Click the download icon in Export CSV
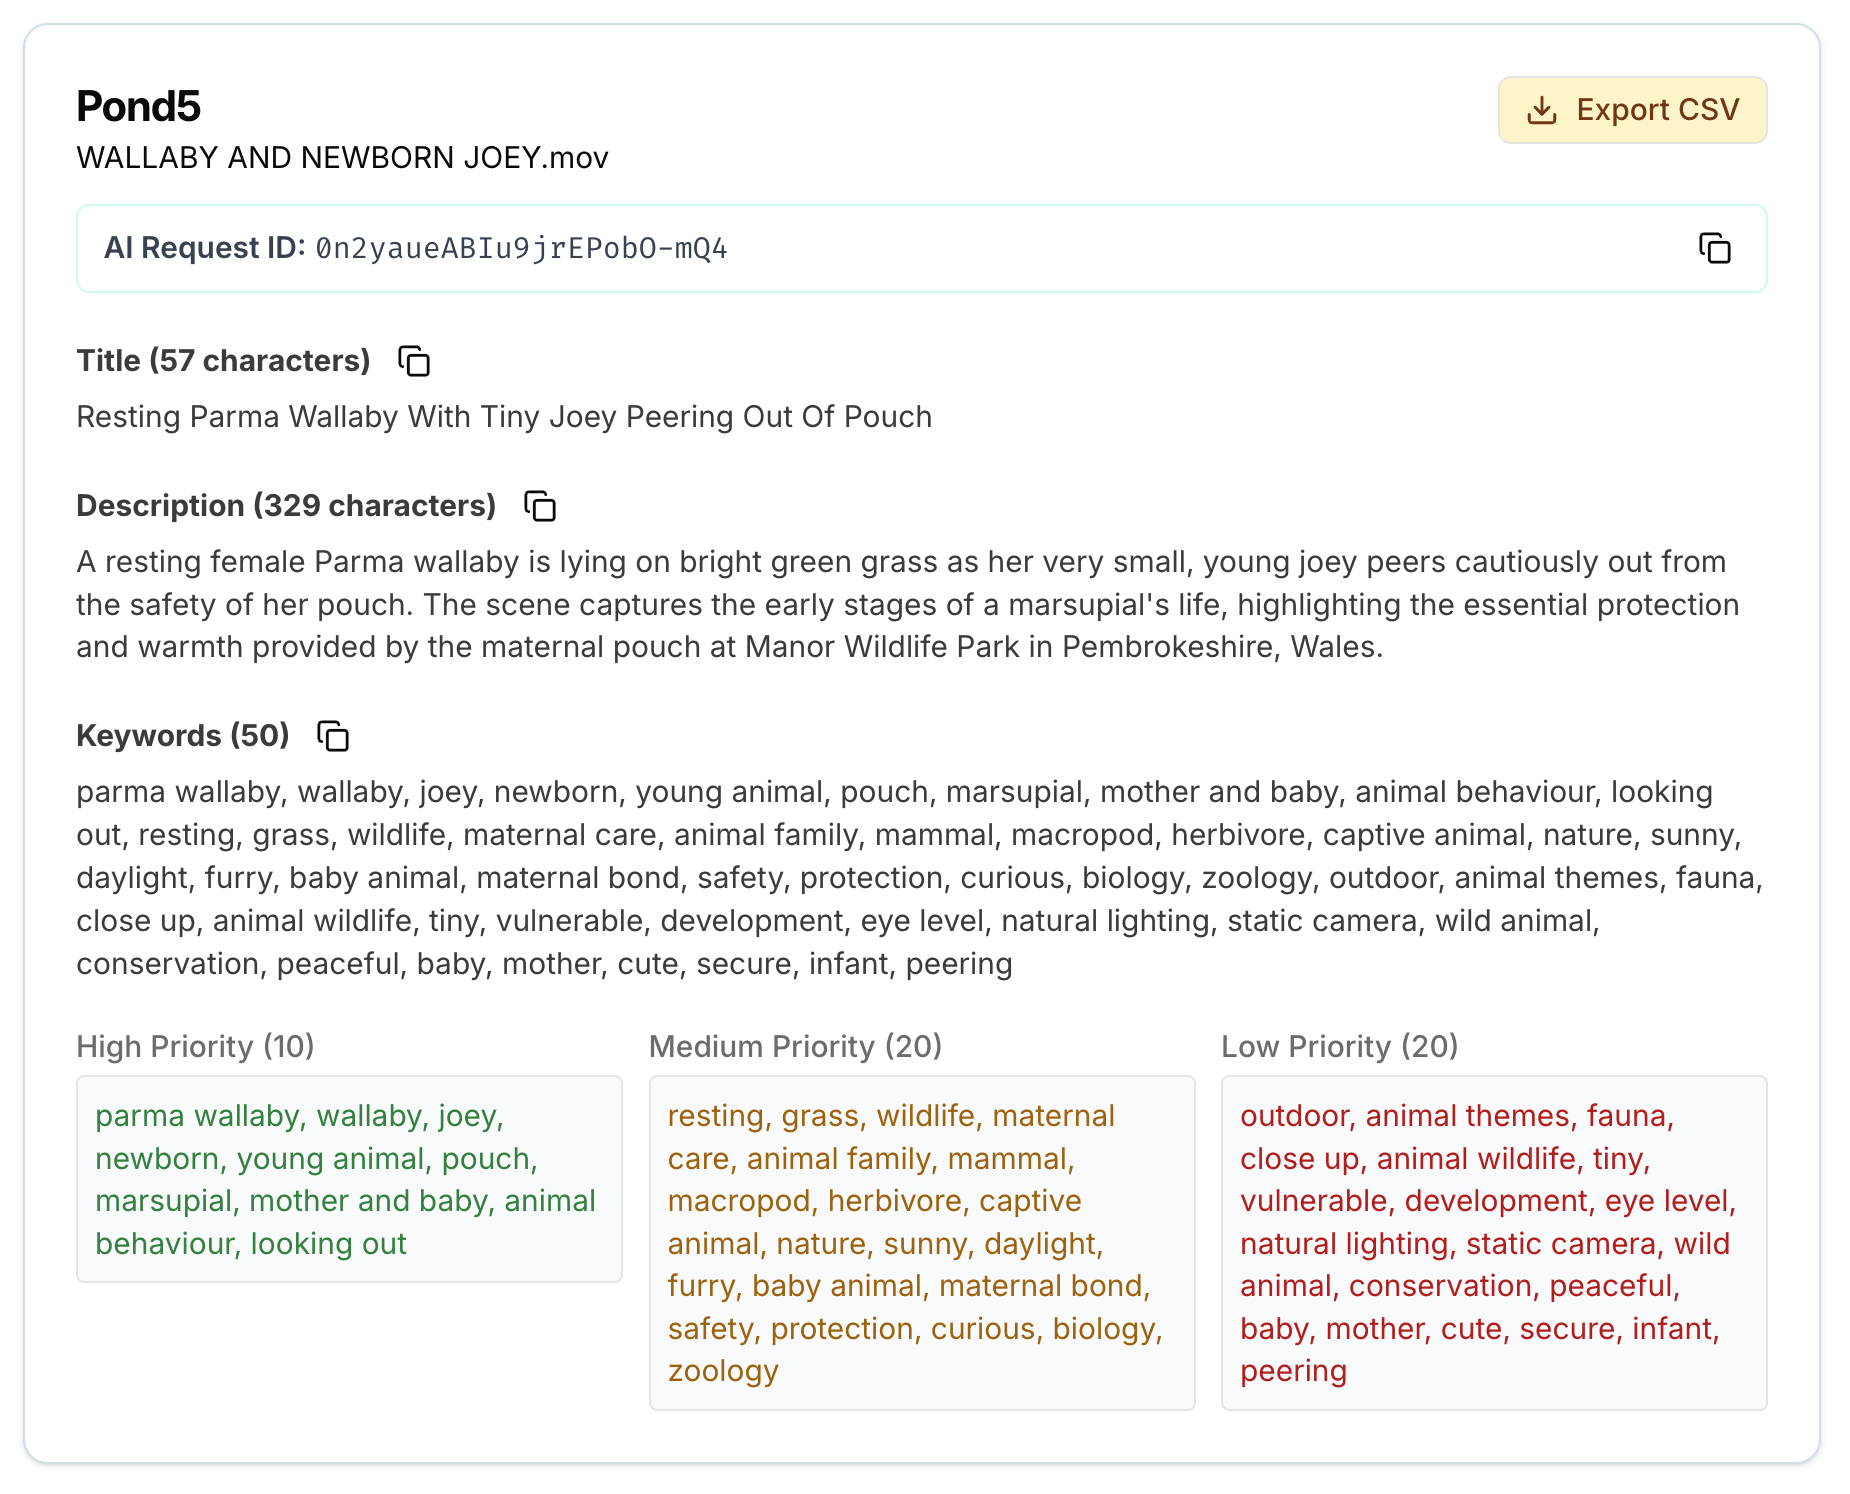Viewport: 1850px width, 1494px height. coord(1542,110)
